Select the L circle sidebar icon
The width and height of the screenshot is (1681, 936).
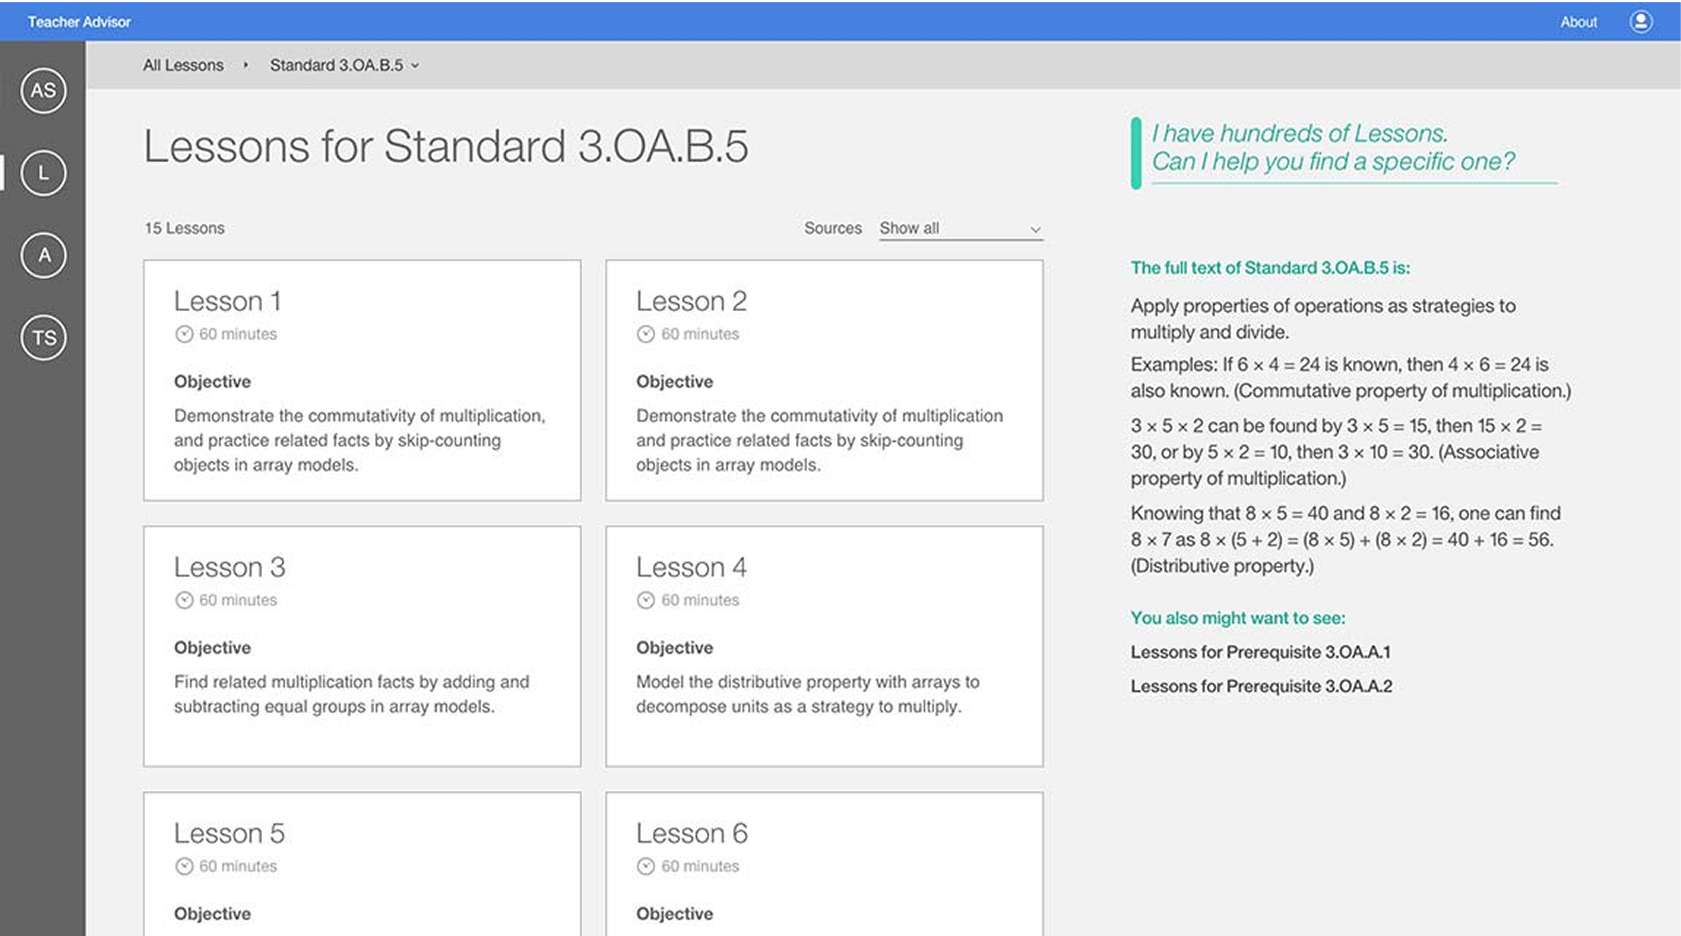[x=43, y=173]
